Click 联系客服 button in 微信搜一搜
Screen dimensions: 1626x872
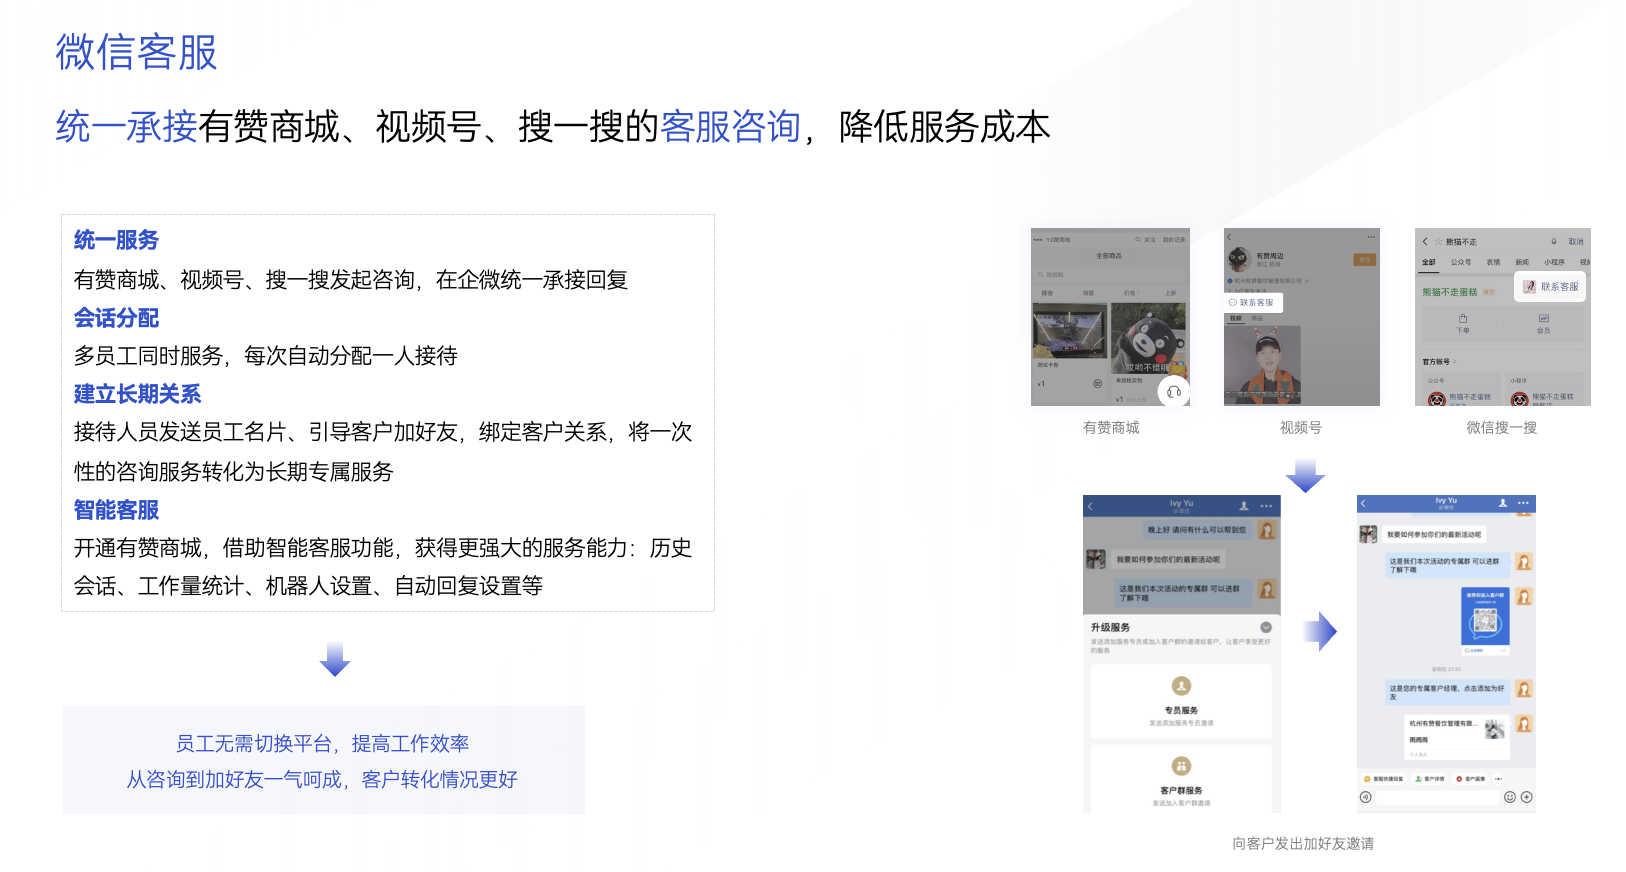(x=1549, y=286)
